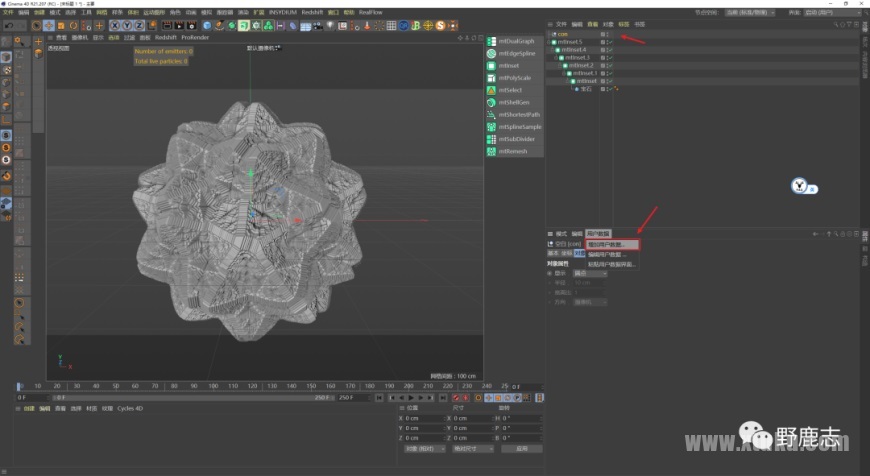The width and height of the screenshot is (870, 476).
Task: Open the INSYDIUM menu
Action: [x=283, y=12]
